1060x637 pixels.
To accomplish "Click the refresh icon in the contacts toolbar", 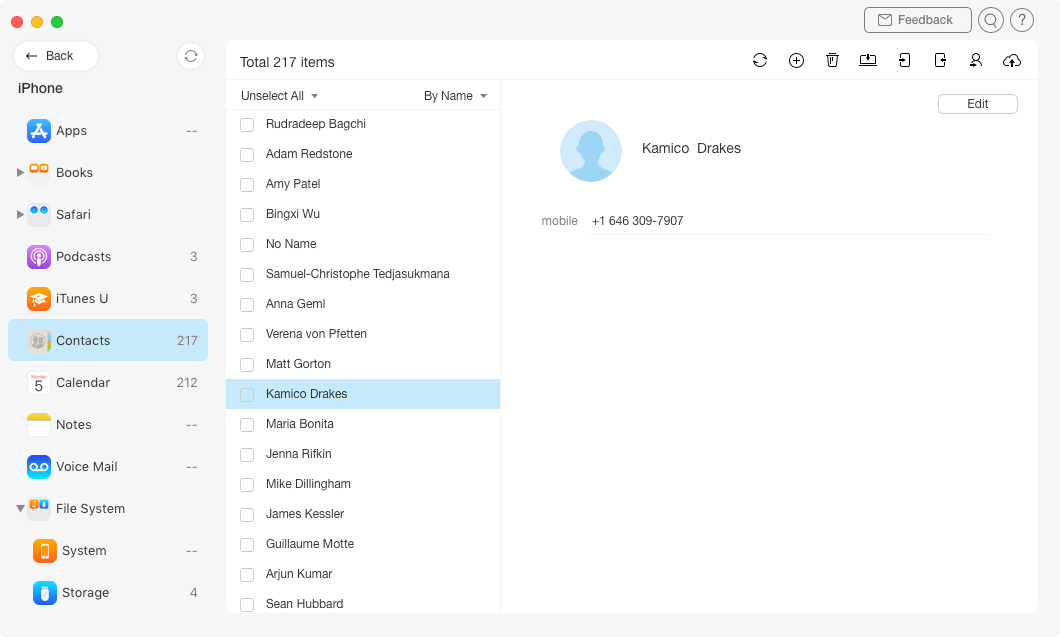I will (x=760, y=61).
